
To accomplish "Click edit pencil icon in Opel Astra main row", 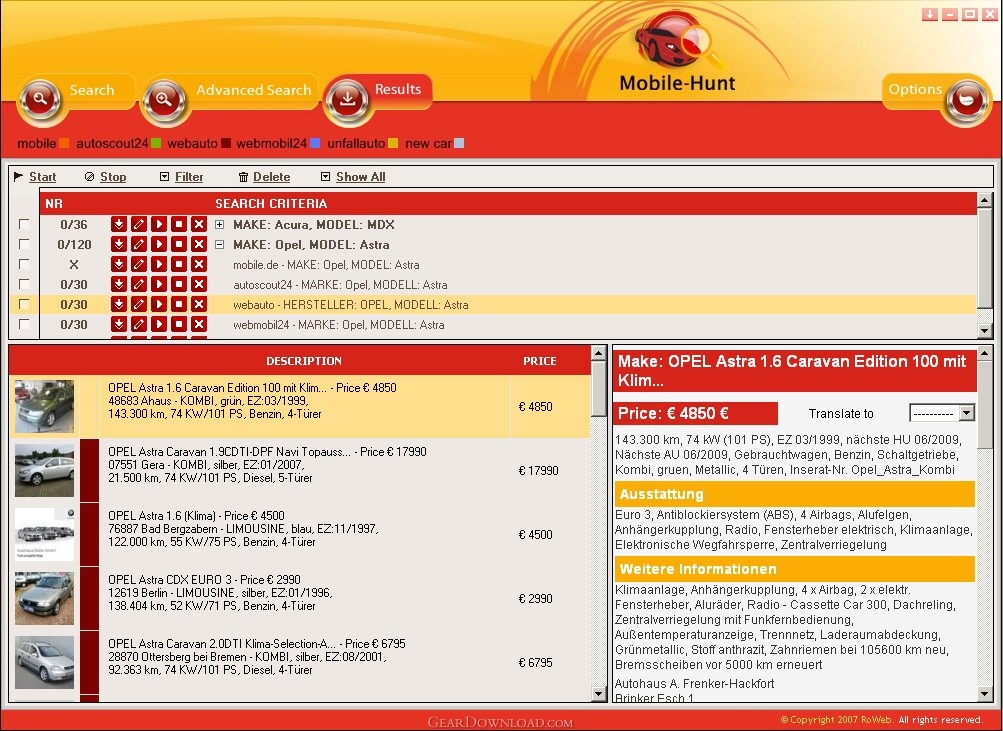I will point(138,244).
